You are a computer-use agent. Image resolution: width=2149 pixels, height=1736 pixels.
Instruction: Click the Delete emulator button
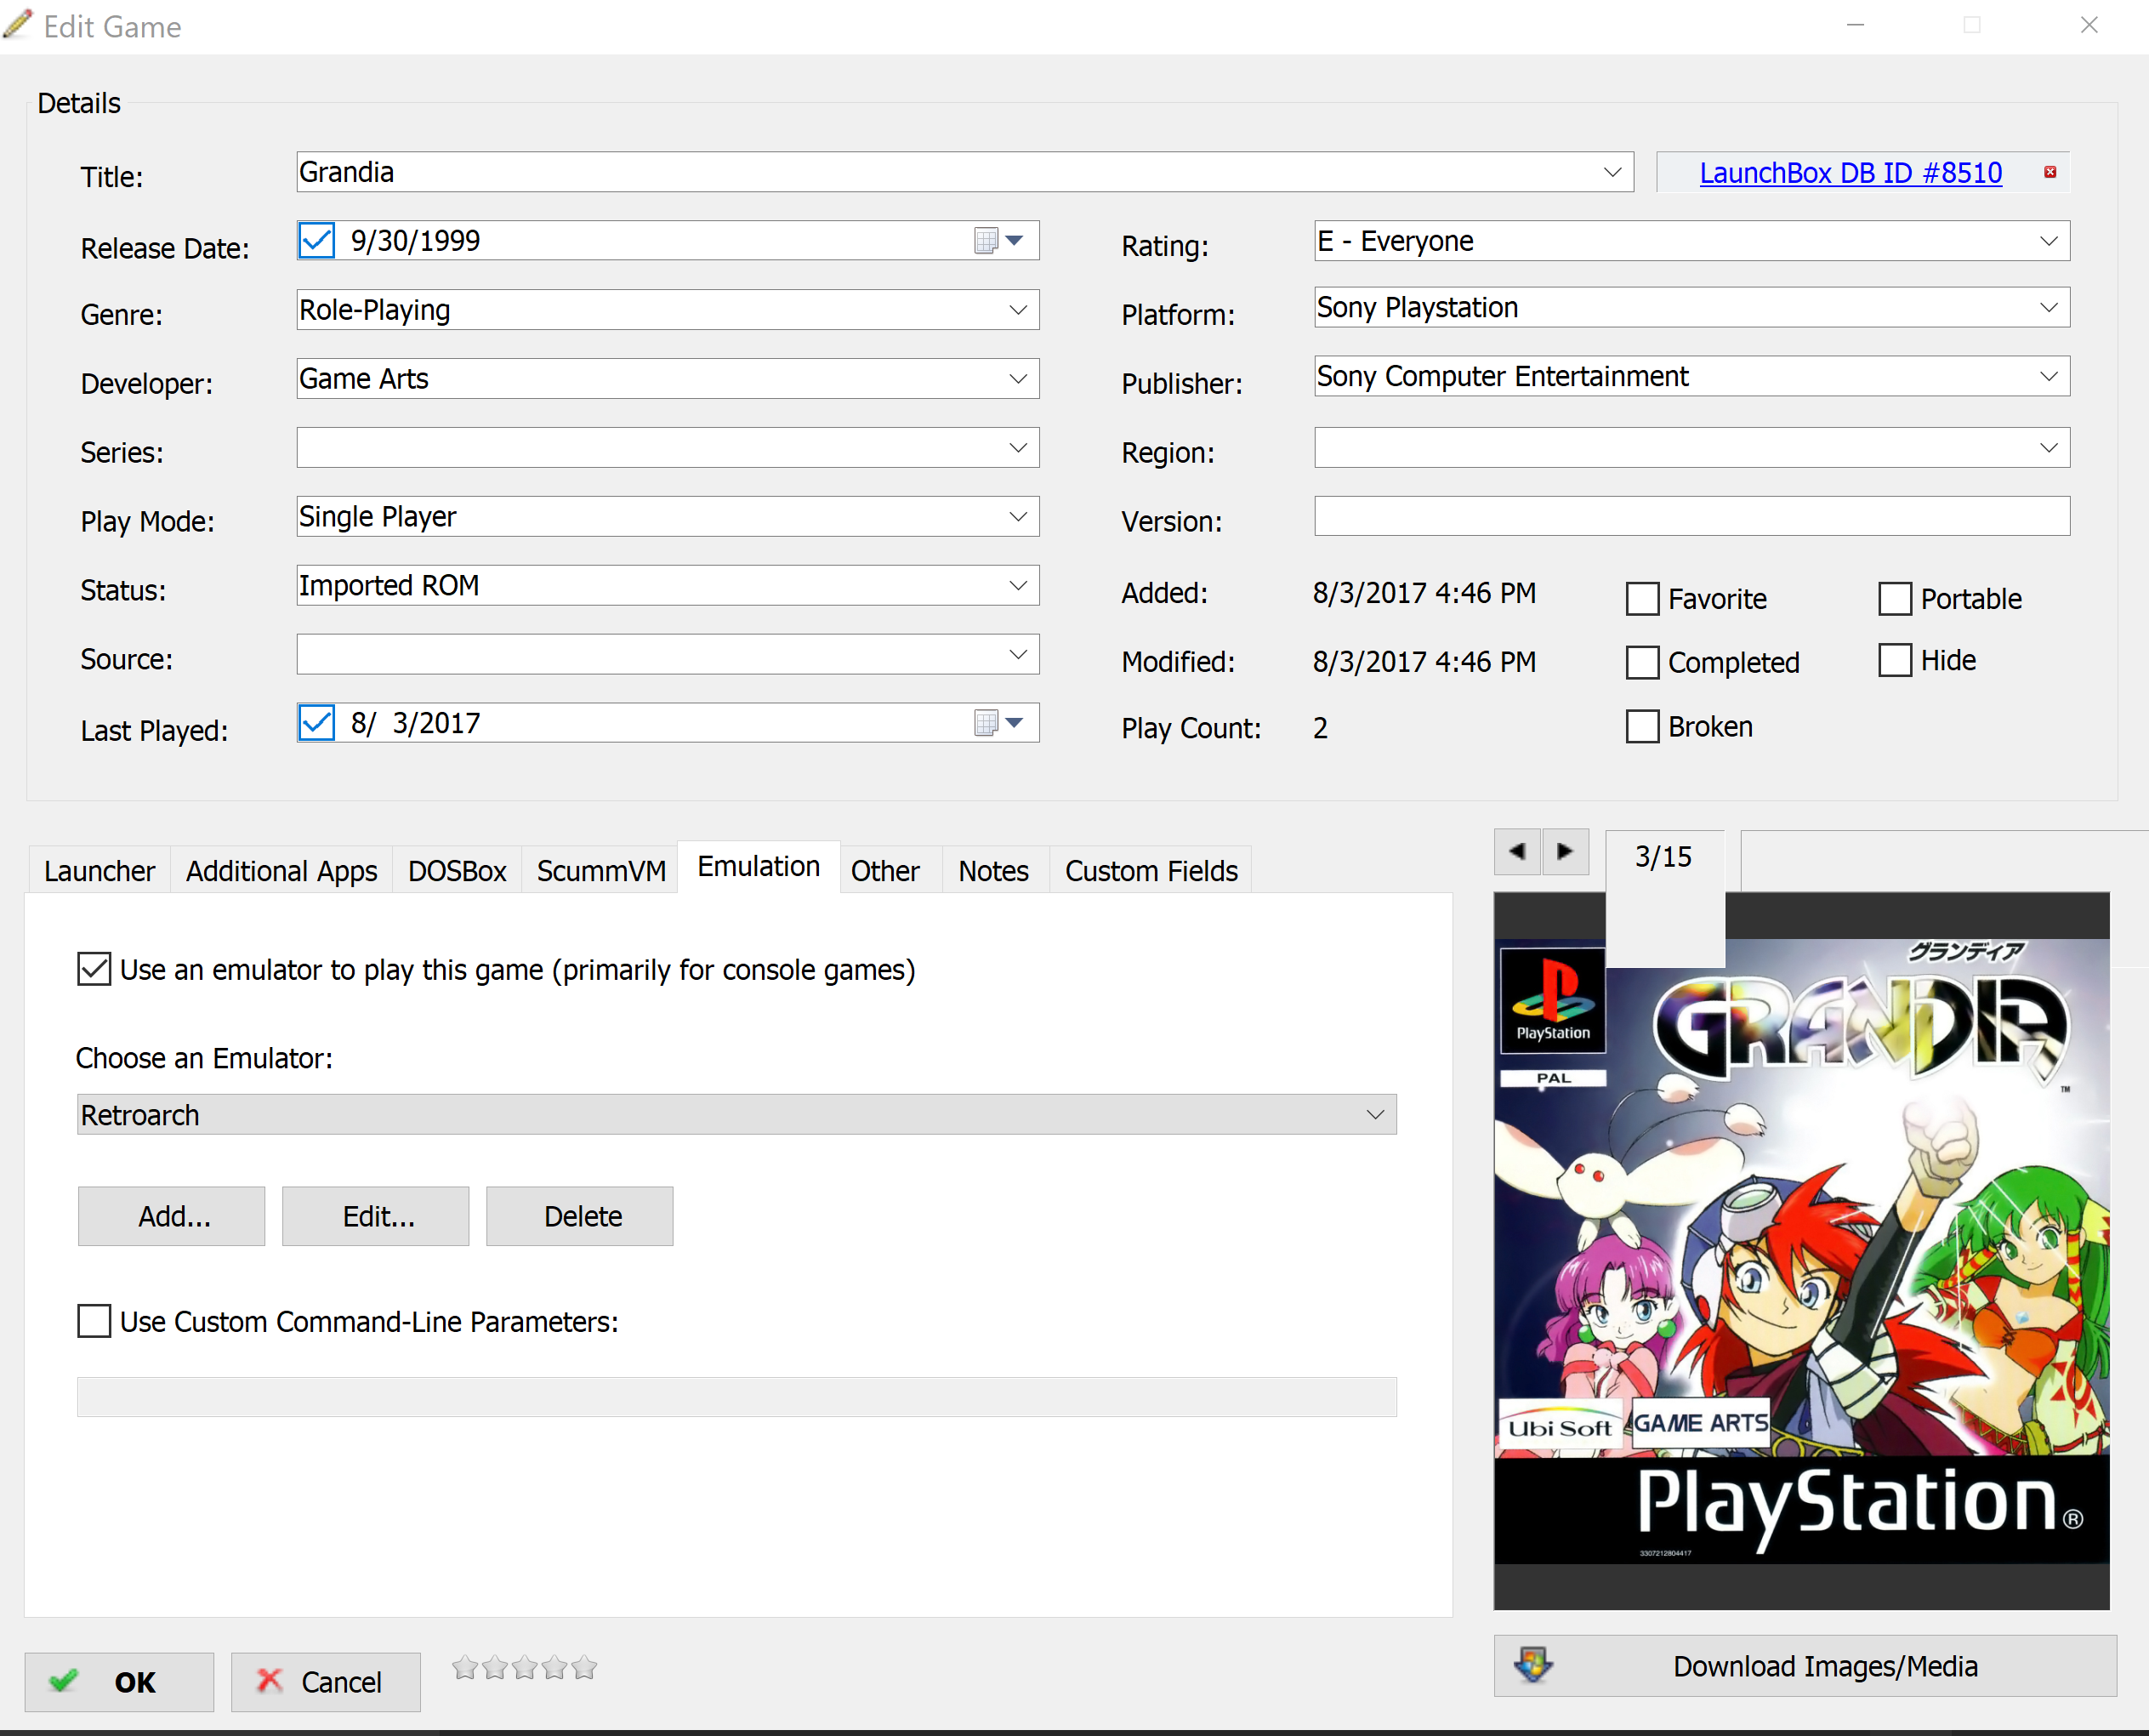tap(580, 1216)
